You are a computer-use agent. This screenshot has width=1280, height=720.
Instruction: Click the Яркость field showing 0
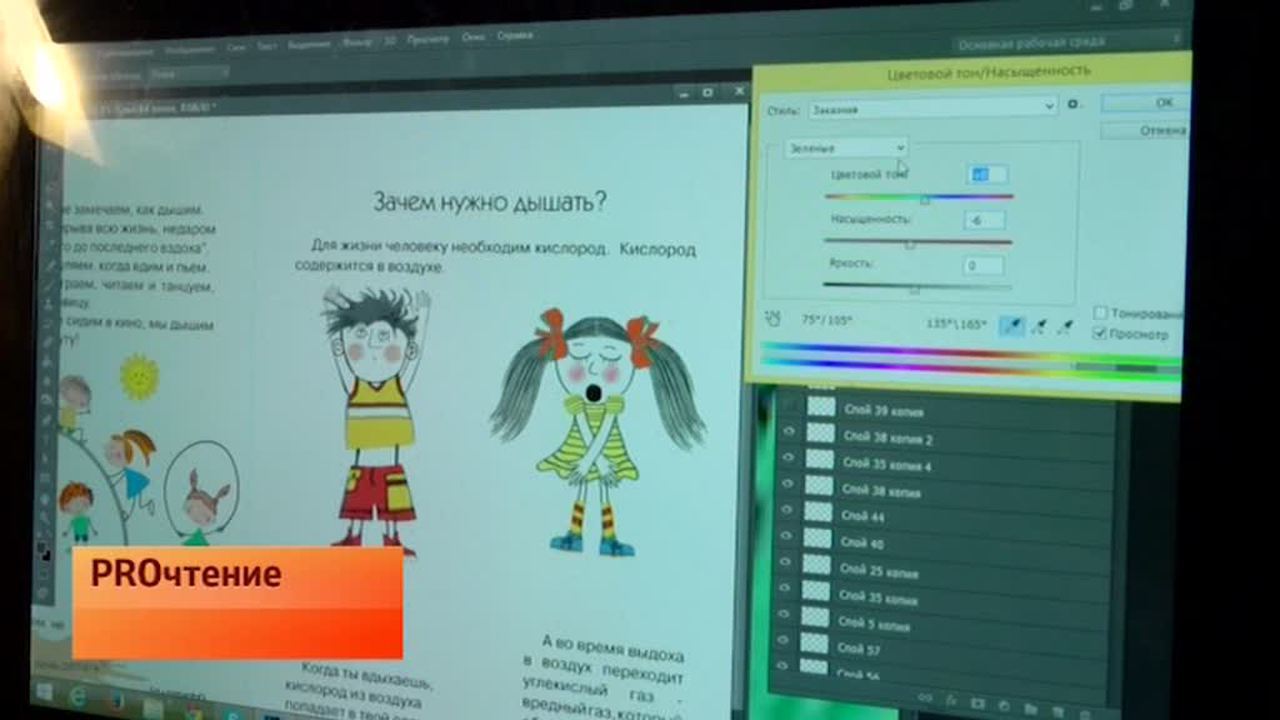pos(984,266)
